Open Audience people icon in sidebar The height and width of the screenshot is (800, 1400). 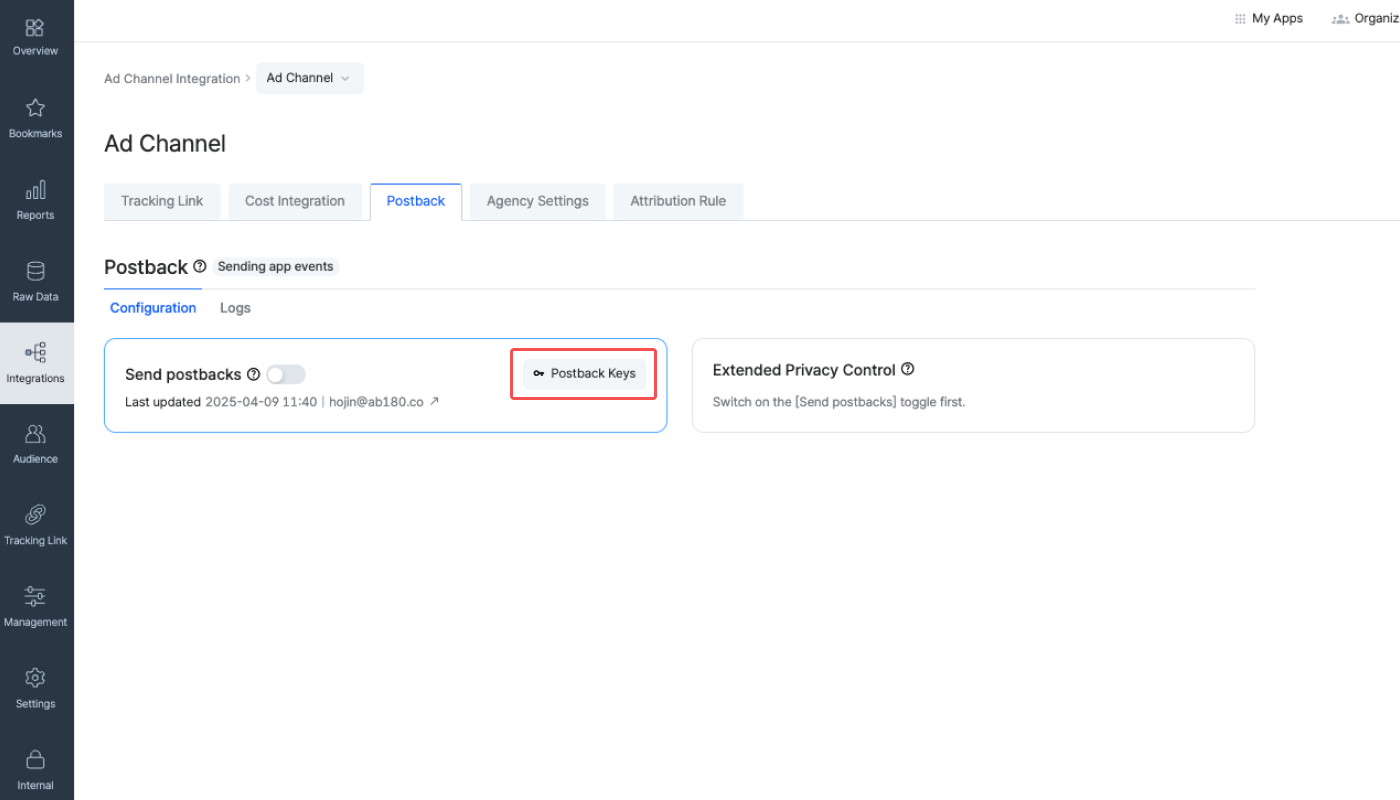[x=35, y=434]
